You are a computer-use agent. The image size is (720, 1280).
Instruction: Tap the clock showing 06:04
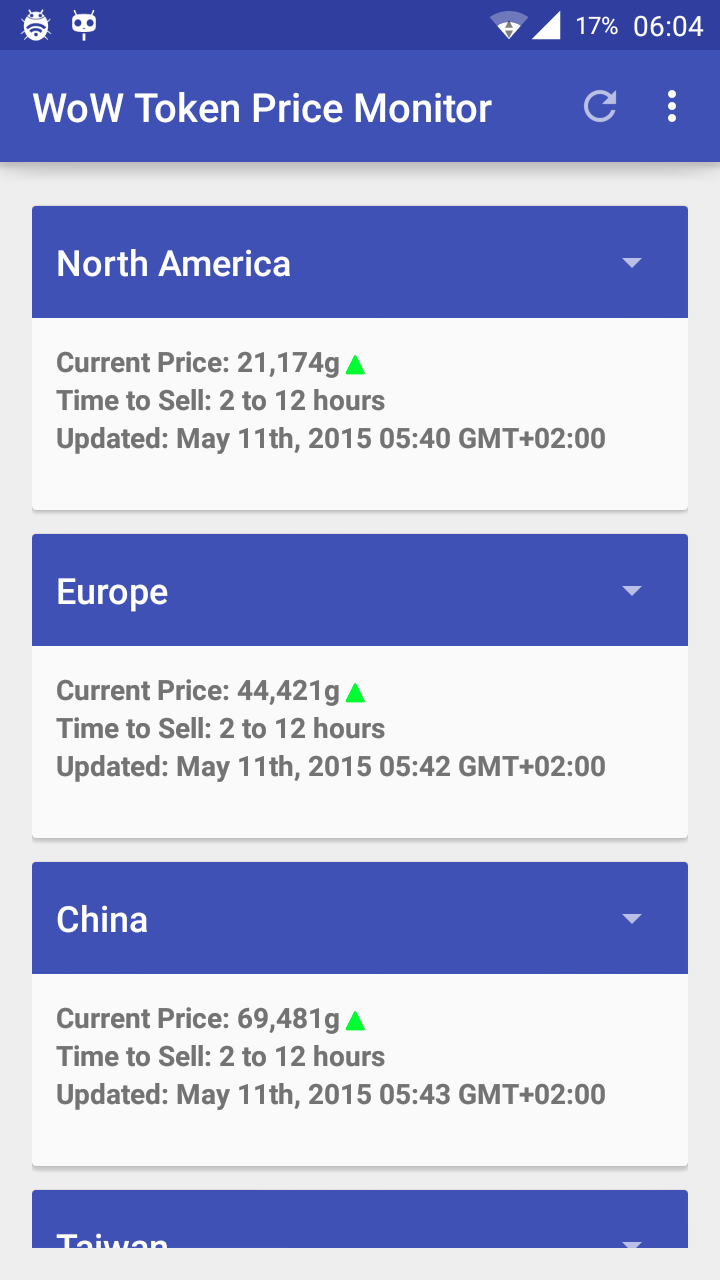click(x=668, y=27)
